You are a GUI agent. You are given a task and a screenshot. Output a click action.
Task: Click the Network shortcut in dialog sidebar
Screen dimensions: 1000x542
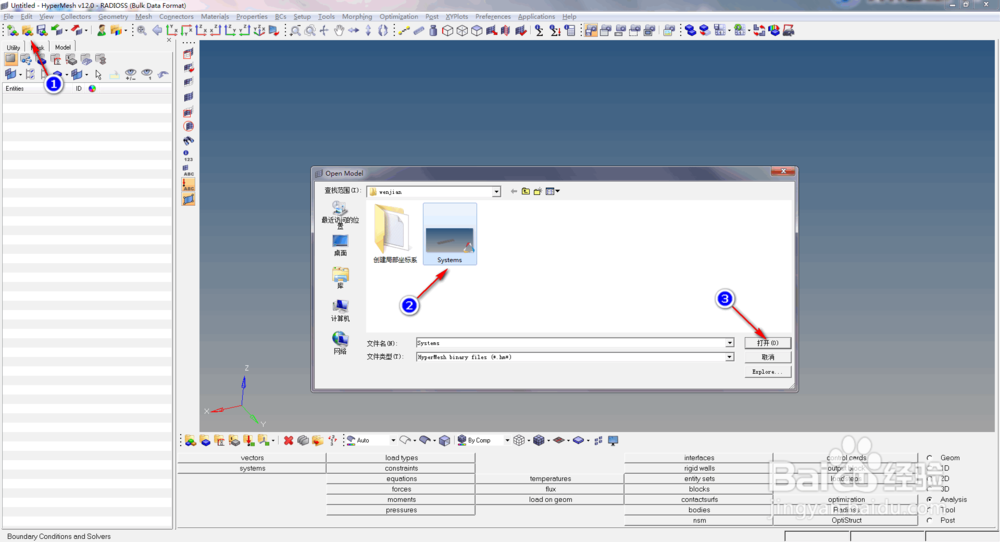point(340,343)
